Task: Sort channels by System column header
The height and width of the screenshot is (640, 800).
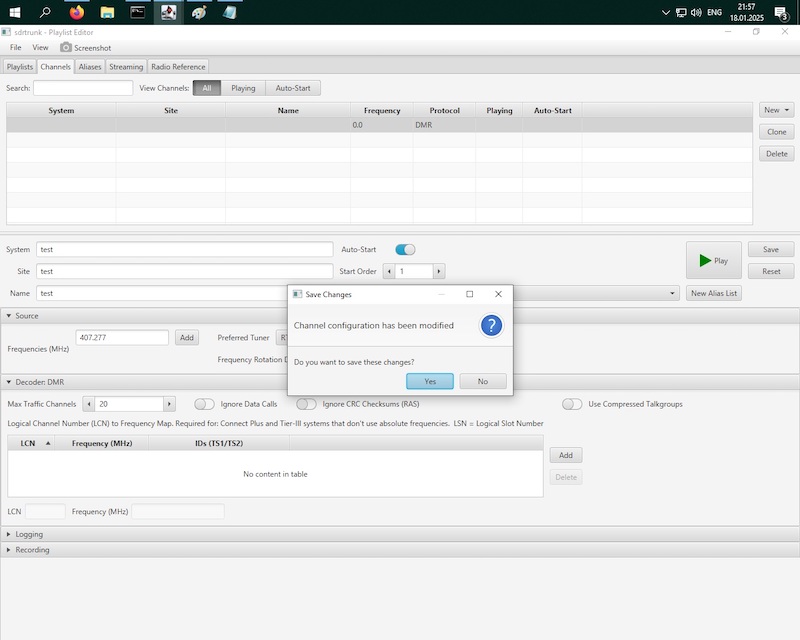Action: 61,110
